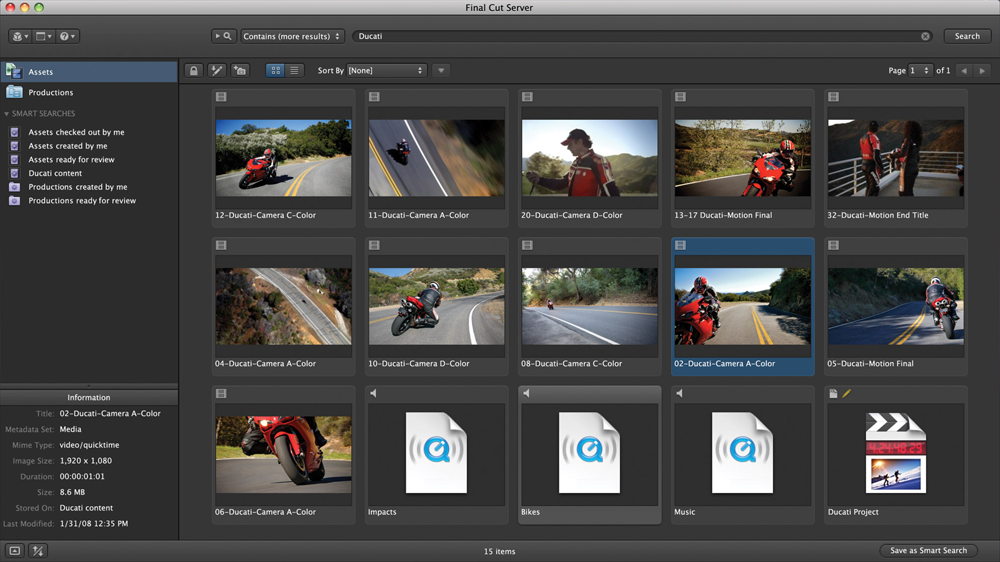Open 'Productions created by me' smart search
The image size is (1000, 562).
click(x=77, y=187)
